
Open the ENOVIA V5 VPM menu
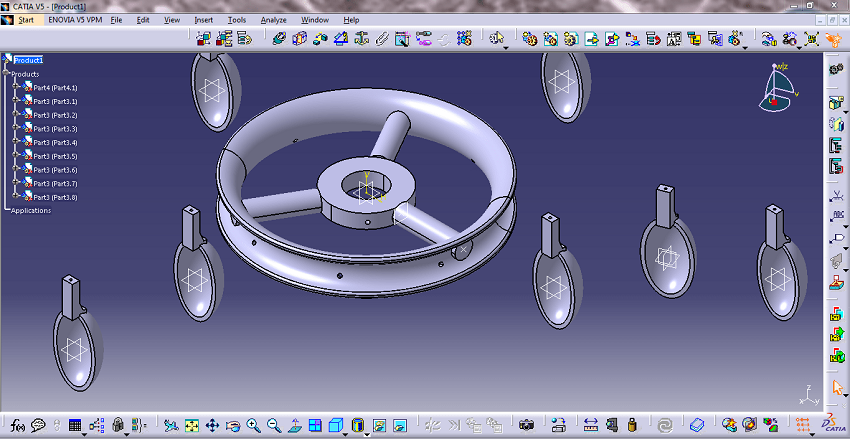tap(73, 20)
